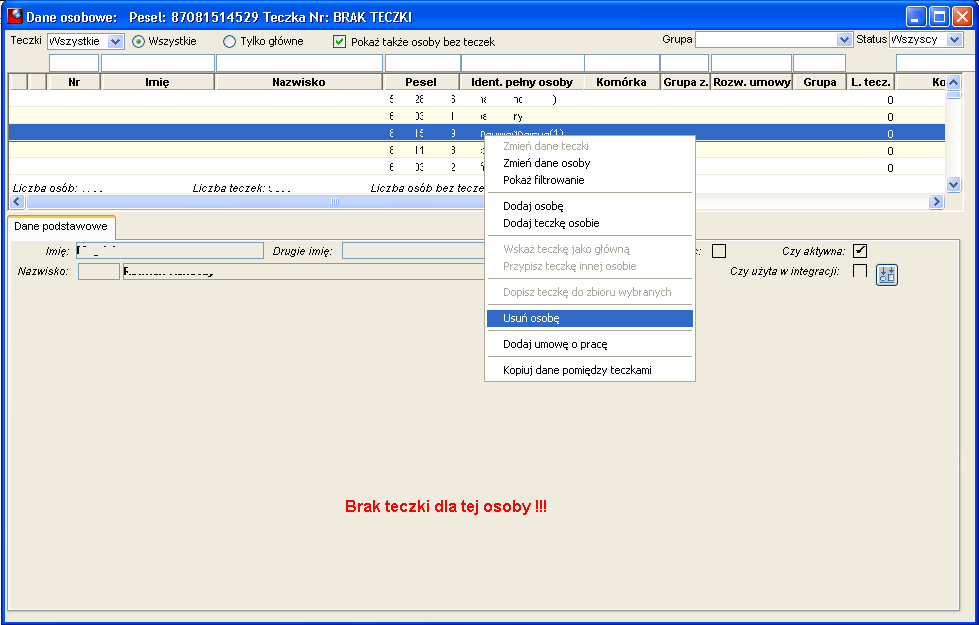Click the Nazwisko text field
979x625 pixels.
[x=304, y=272]
